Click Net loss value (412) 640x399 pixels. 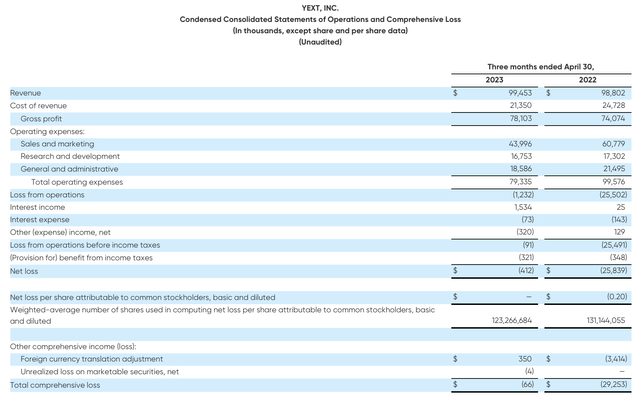click(x=526, y=270)
